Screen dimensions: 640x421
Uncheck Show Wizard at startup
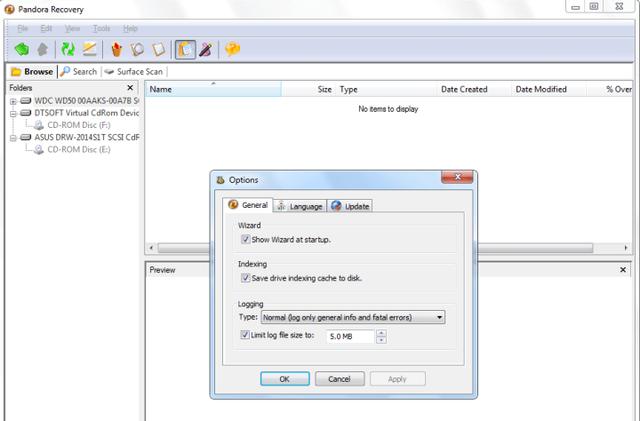(x=245, y=239)
